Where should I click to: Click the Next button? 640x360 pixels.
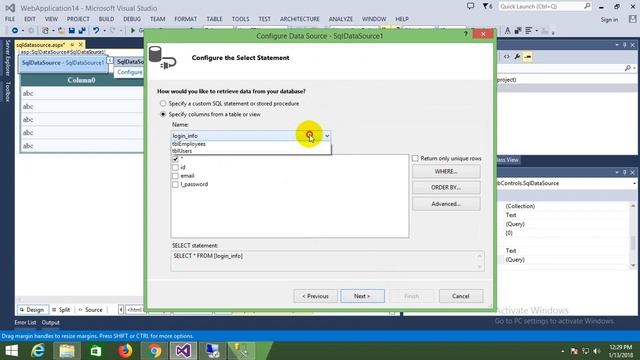(362, 296)
